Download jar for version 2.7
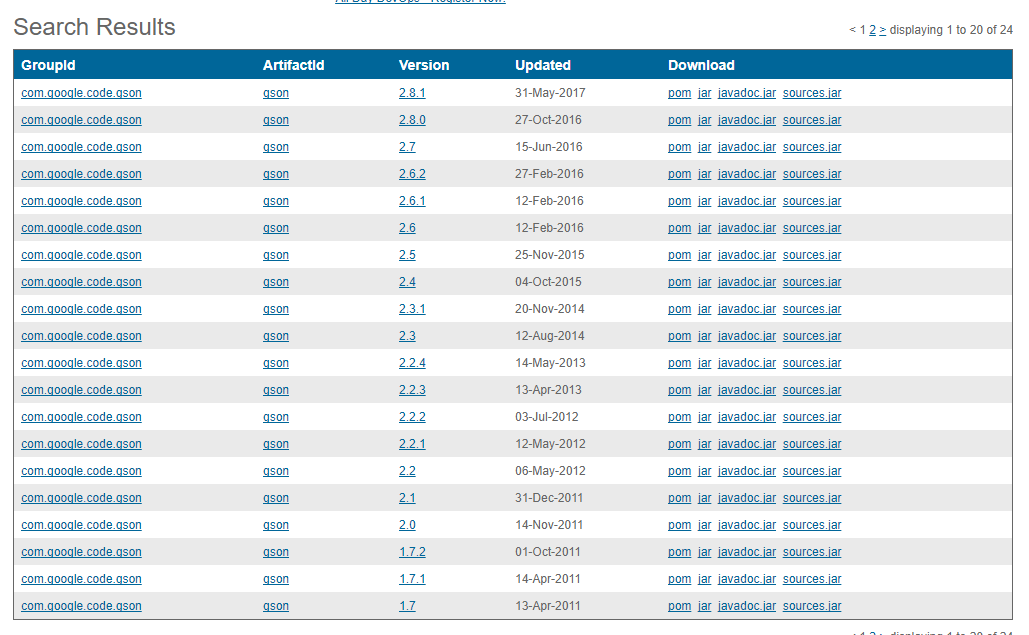 tap(705, 147)
